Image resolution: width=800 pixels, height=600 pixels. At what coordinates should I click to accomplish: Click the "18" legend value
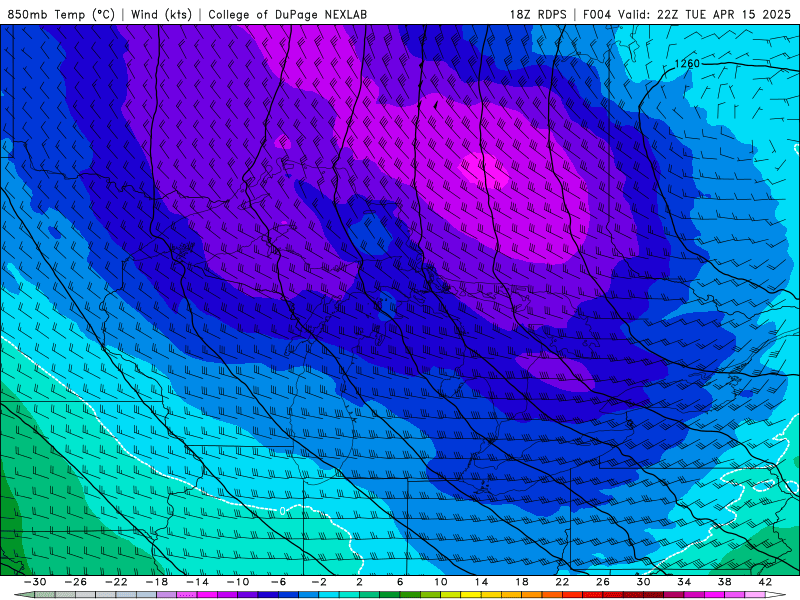pyautogui.click(x=521, y=582)
